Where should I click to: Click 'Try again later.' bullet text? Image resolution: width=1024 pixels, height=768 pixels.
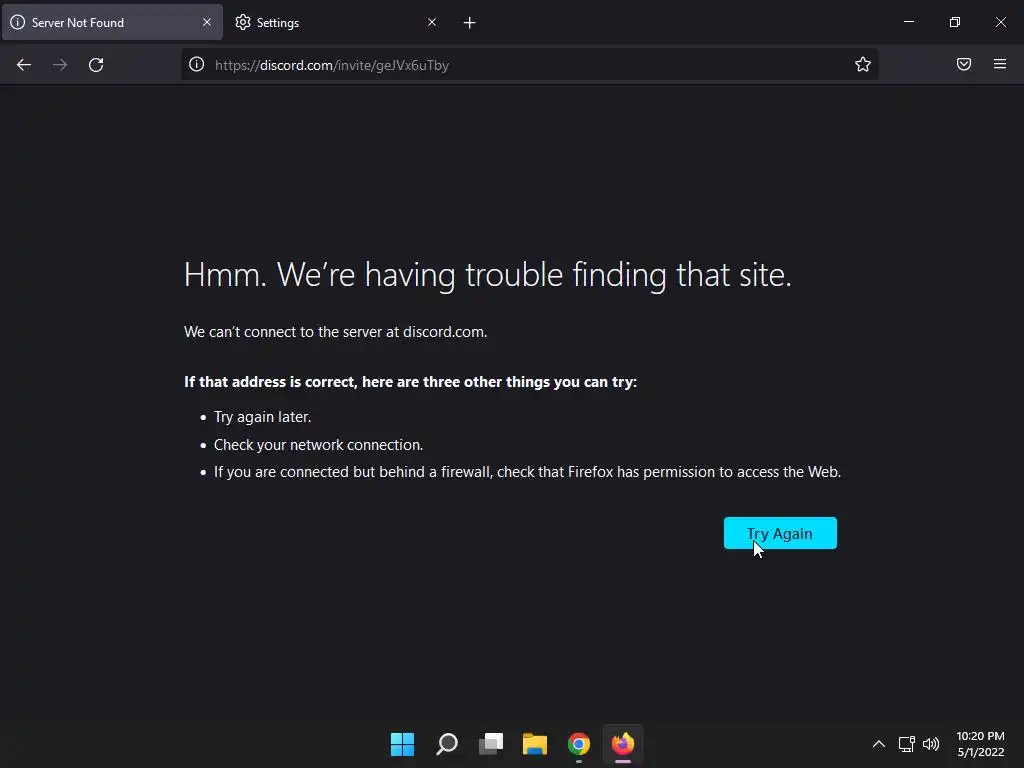point(263,417)
